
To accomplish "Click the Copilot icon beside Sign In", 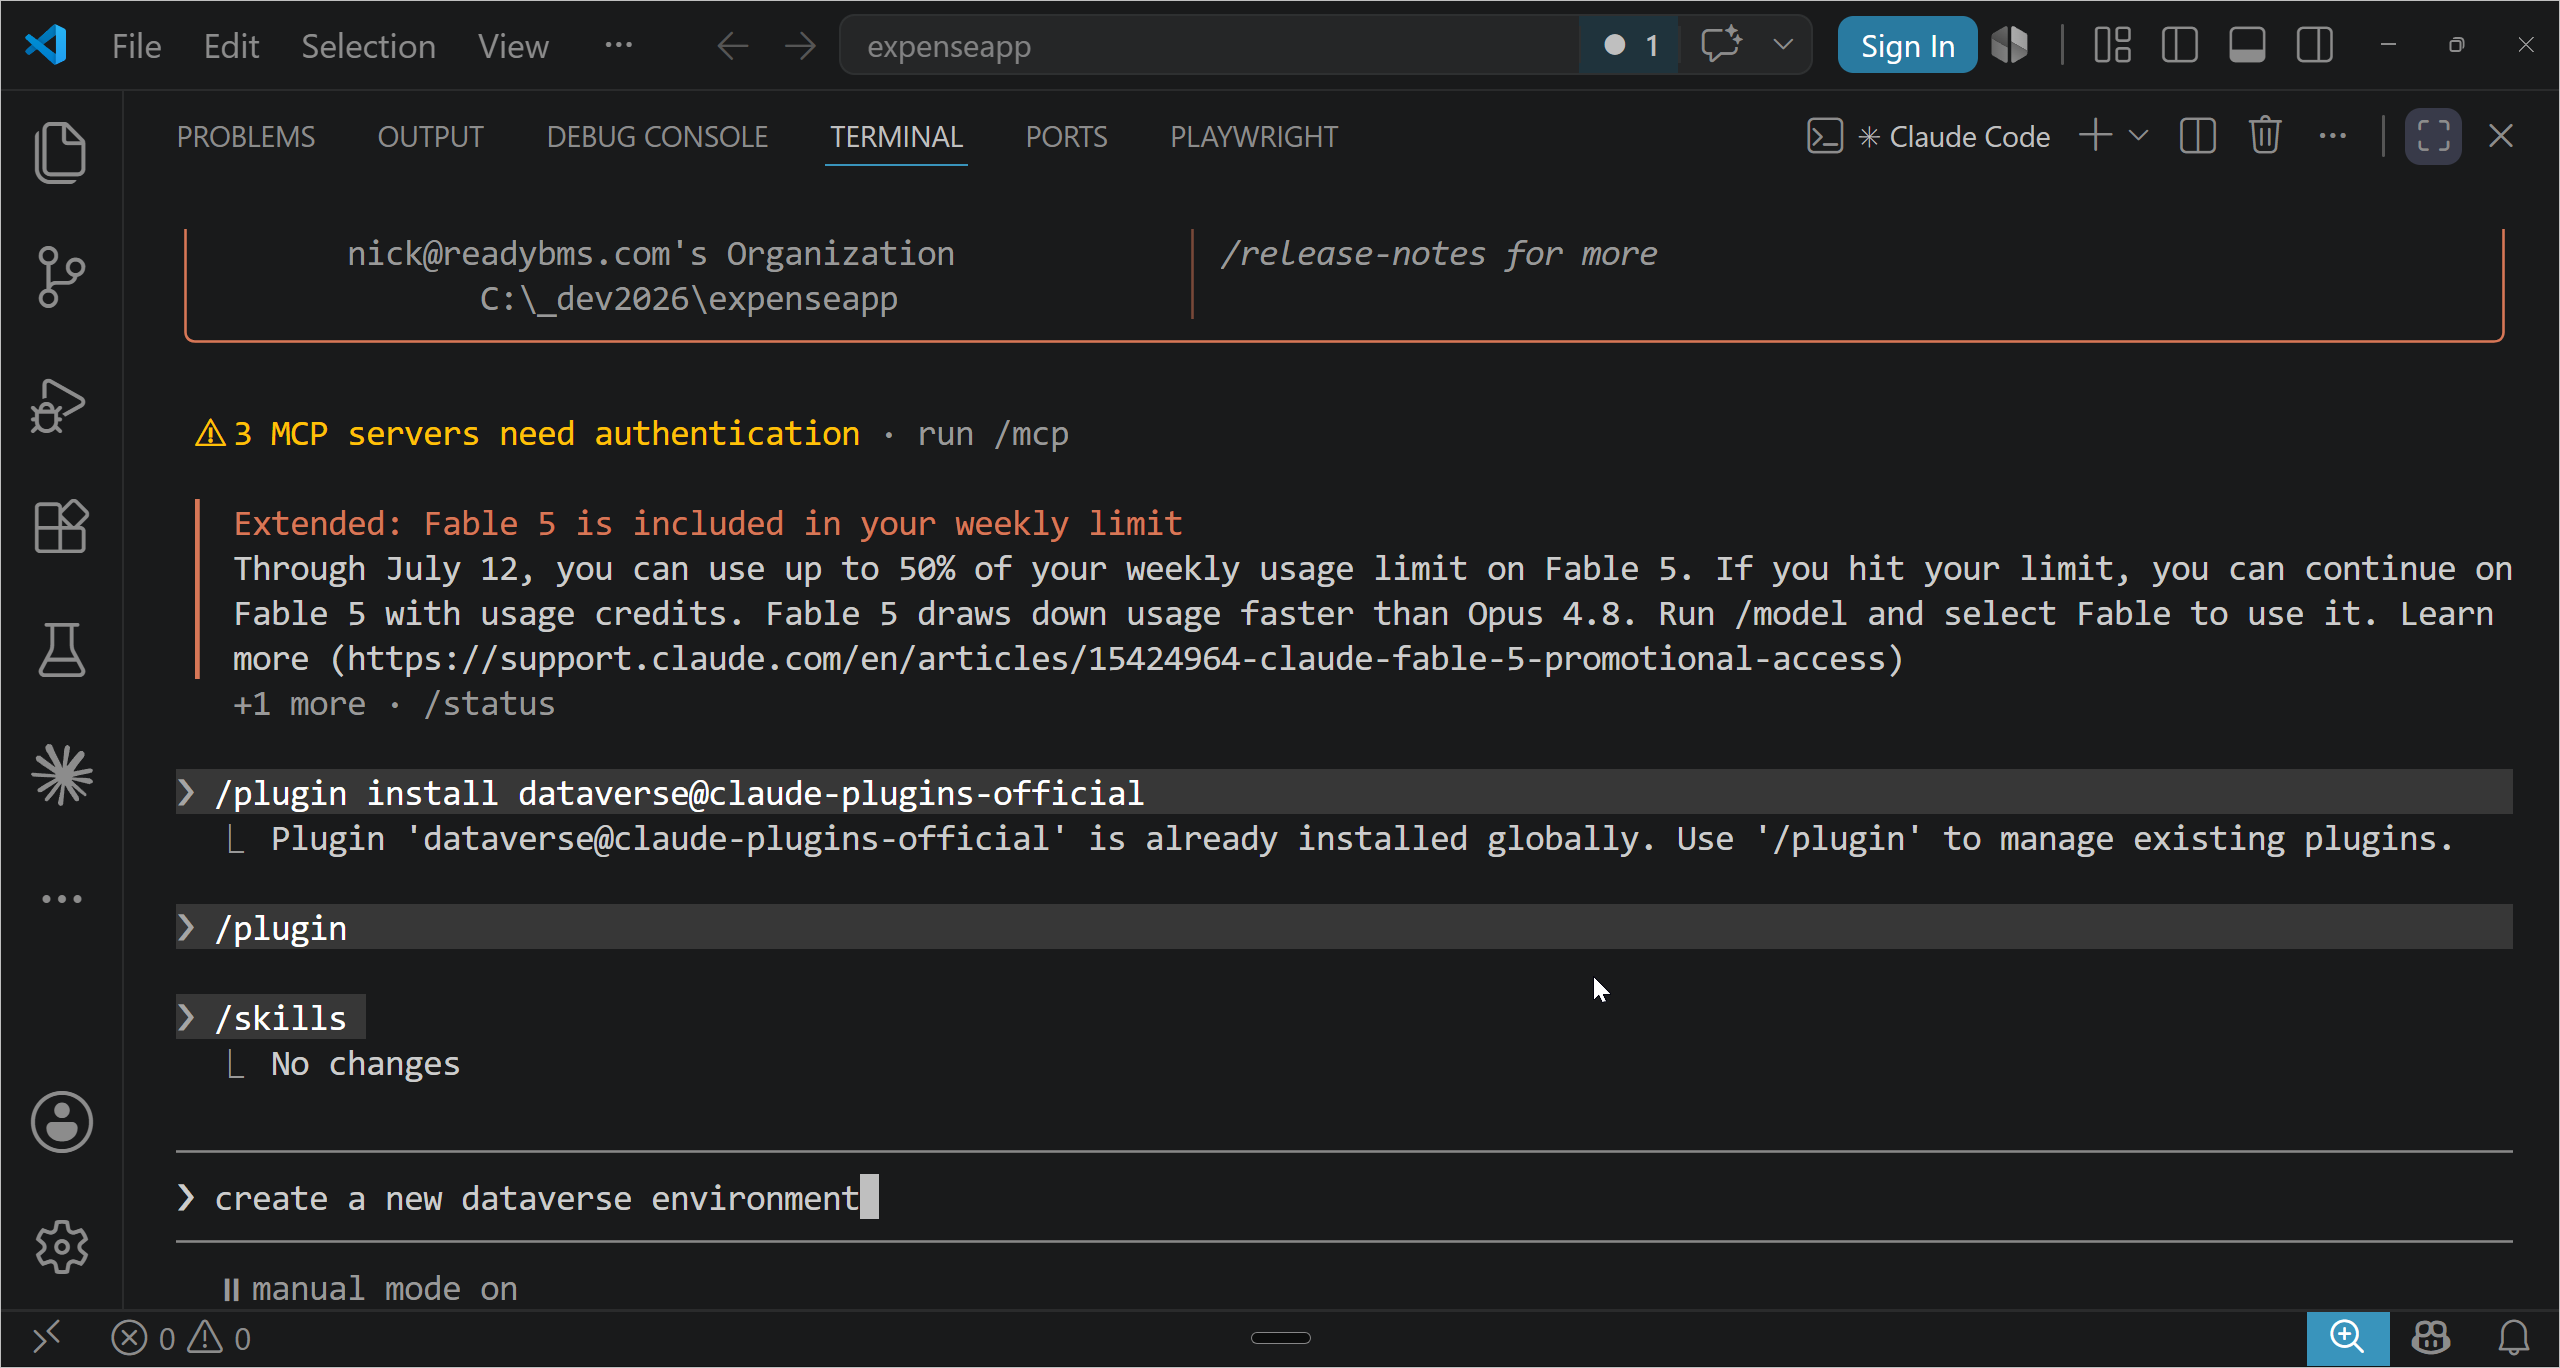I will click(2010, 45).
